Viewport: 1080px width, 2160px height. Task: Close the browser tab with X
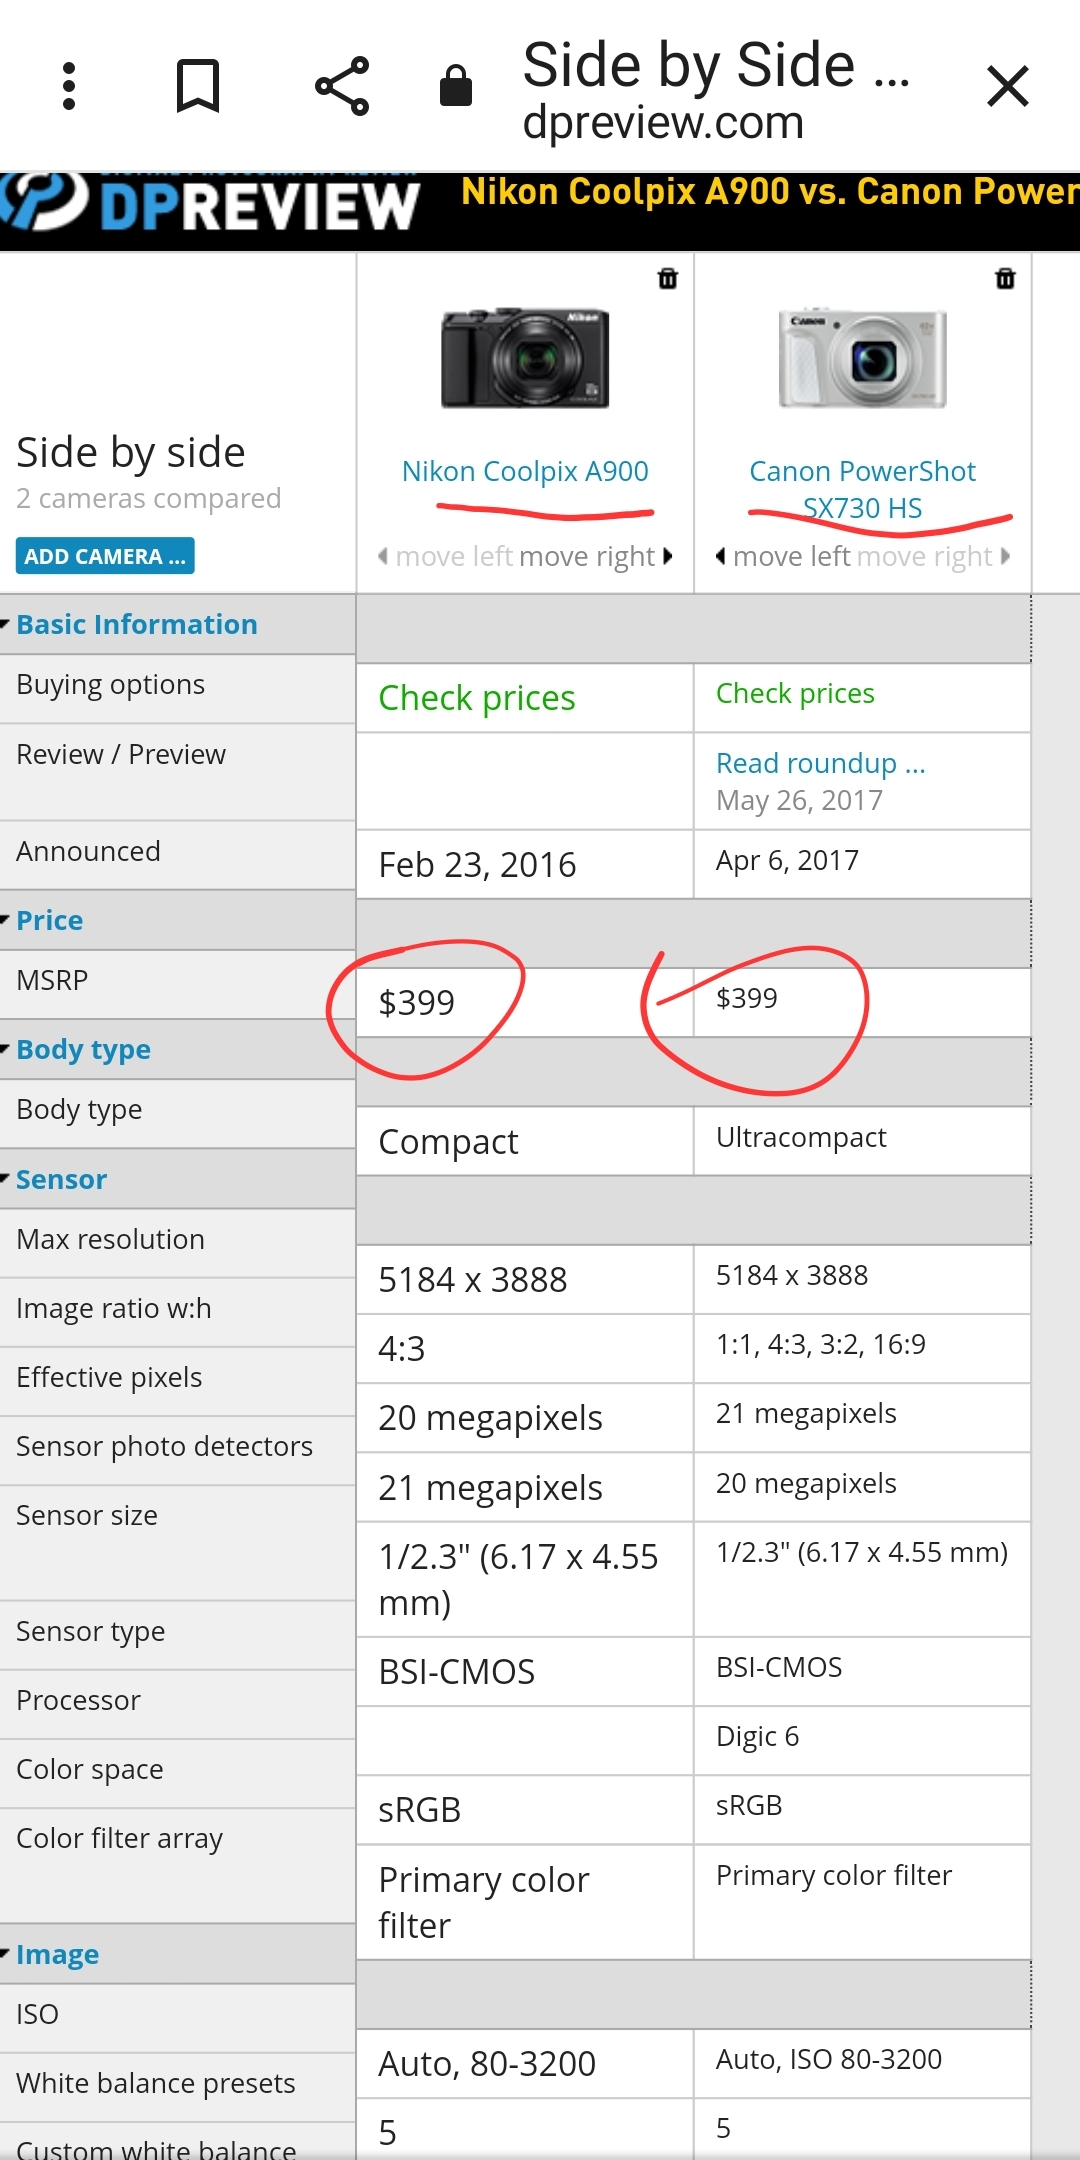coord(1007,86)
